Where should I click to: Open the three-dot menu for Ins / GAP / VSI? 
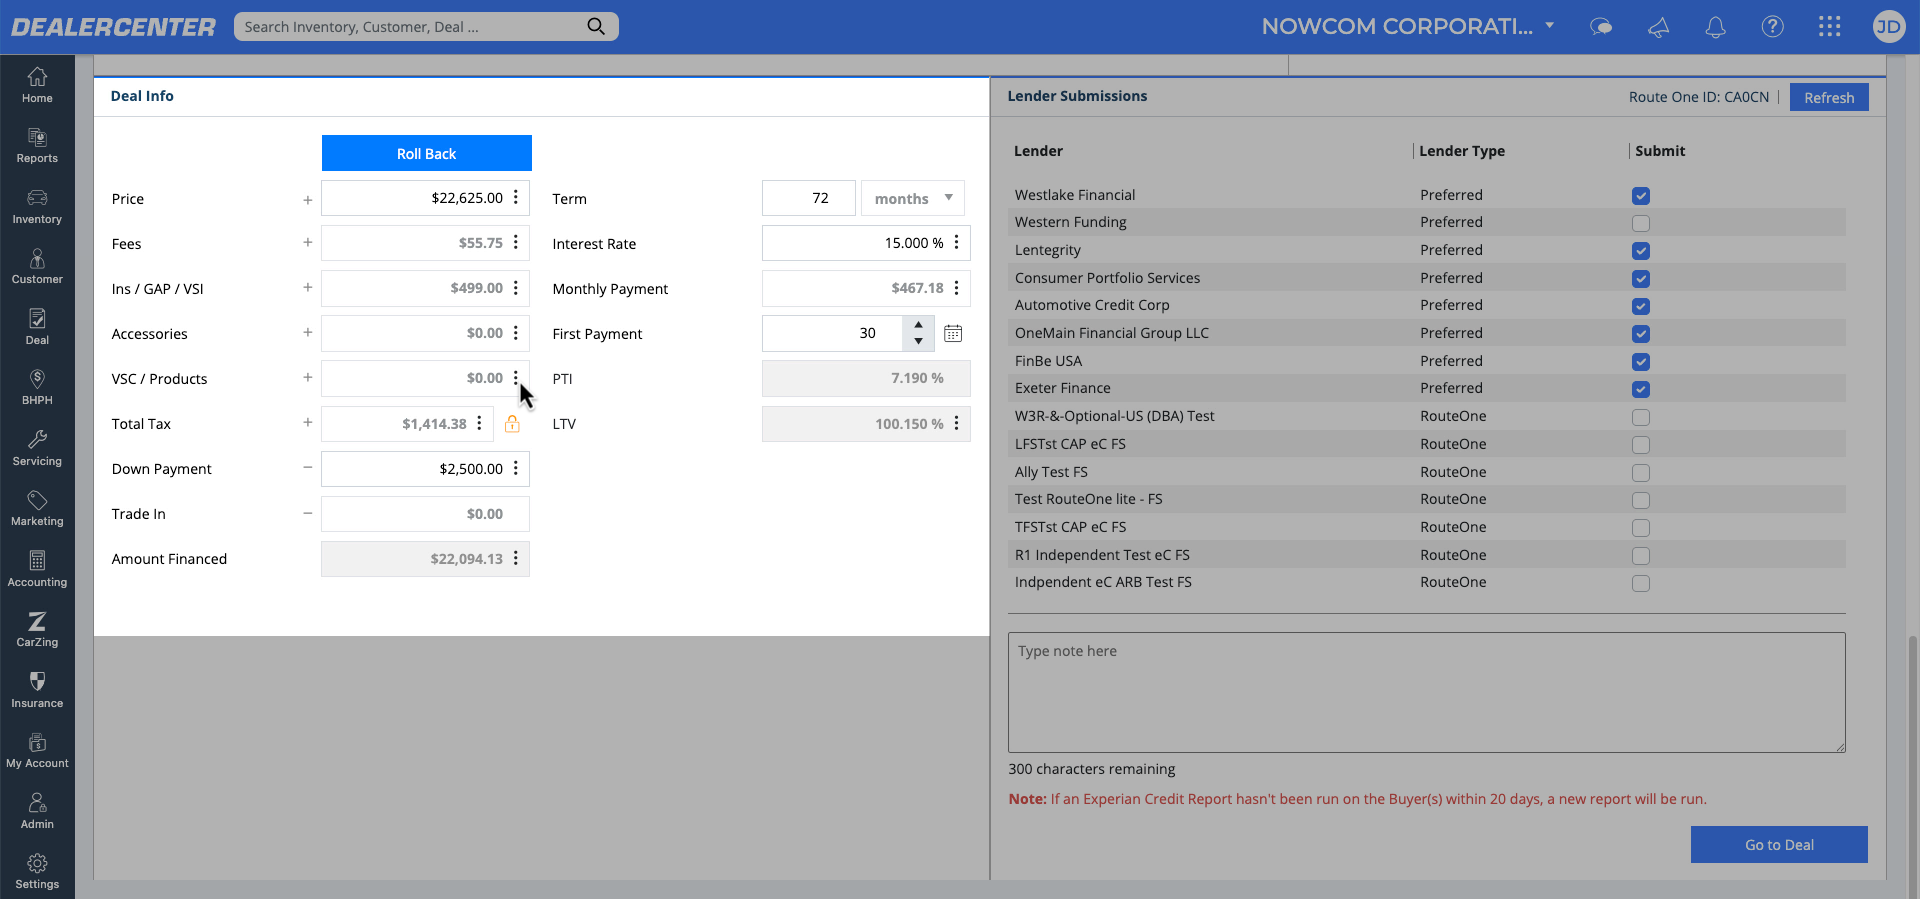(516, 288)
